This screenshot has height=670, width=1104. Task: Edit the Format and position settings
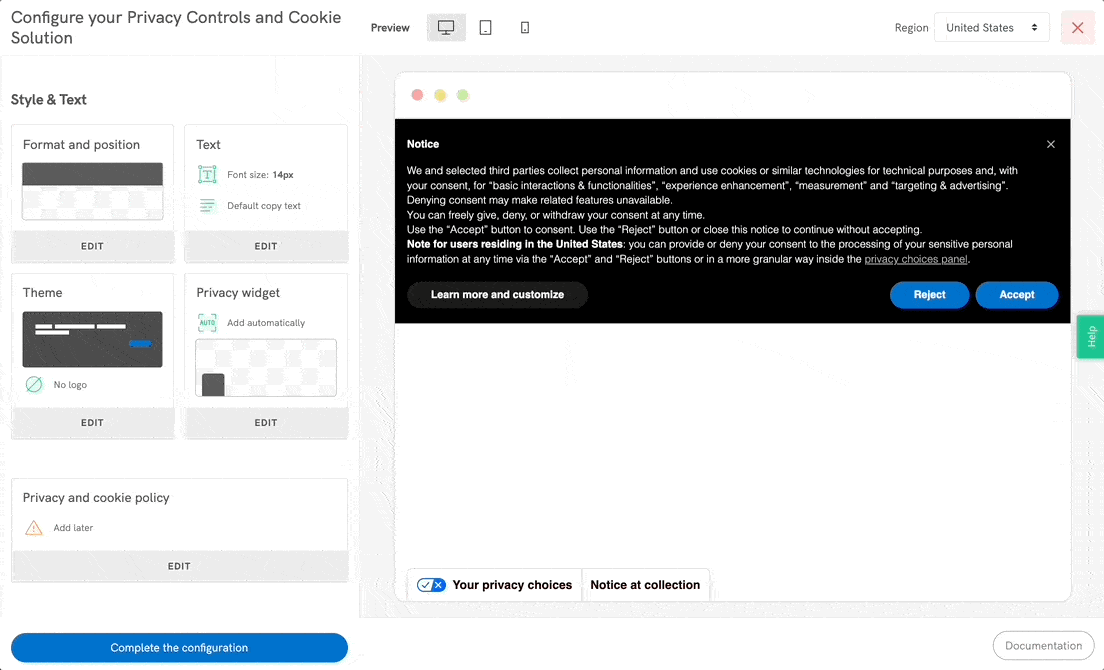pyautogui.click(x=92, y=246)
